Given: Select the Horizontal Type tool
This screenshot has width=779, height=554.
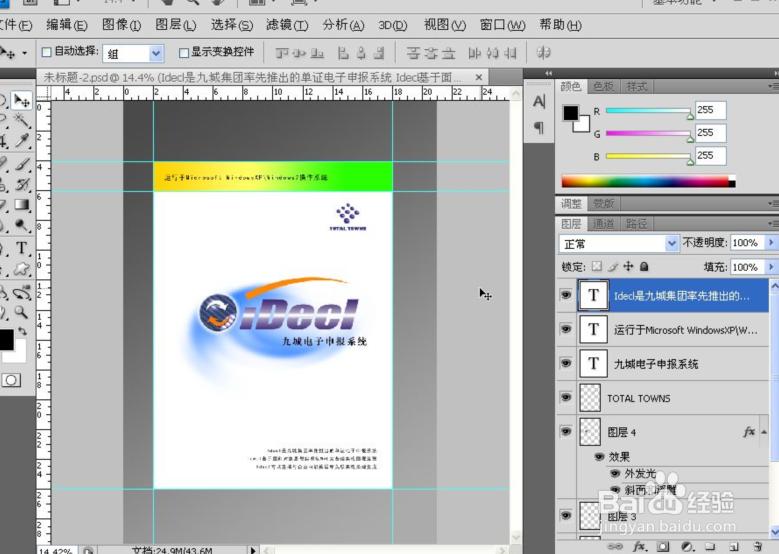Looking at the screenshot, I should (x=21, y=248).
